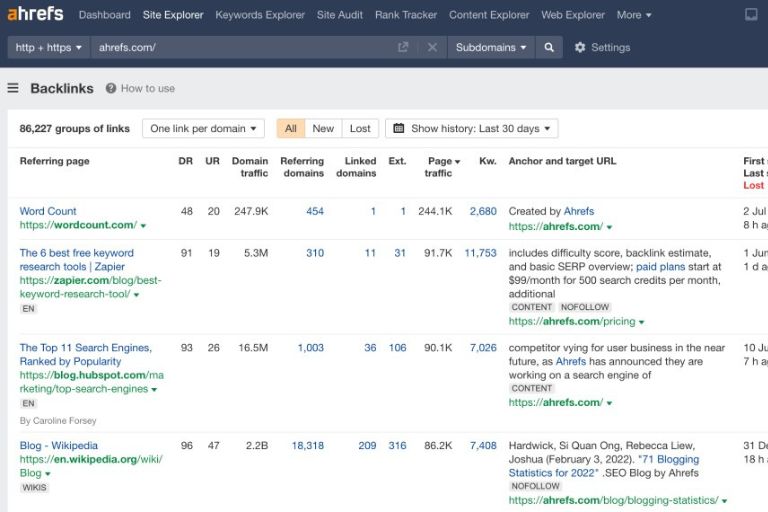Click the 2,680 keywords value
This screenshot has height=512, width=768.
click(483, 211)
